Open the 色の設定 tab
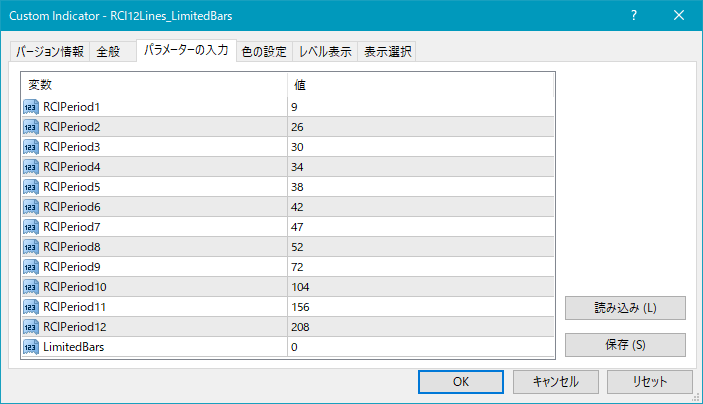Viewport: 703px width, 404px height. pos(264,52)
